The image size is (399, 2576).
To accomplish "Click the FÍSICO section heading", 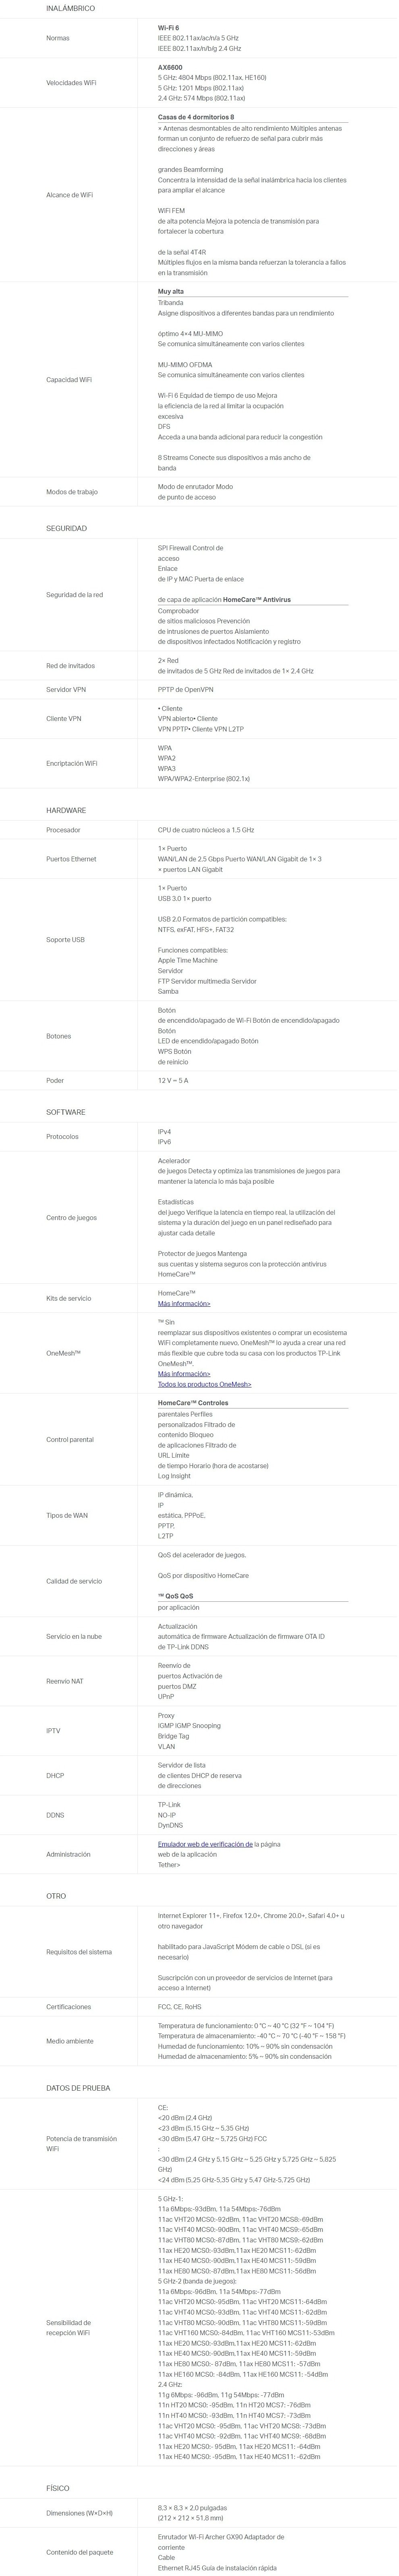I will (x=58, y=2487).
